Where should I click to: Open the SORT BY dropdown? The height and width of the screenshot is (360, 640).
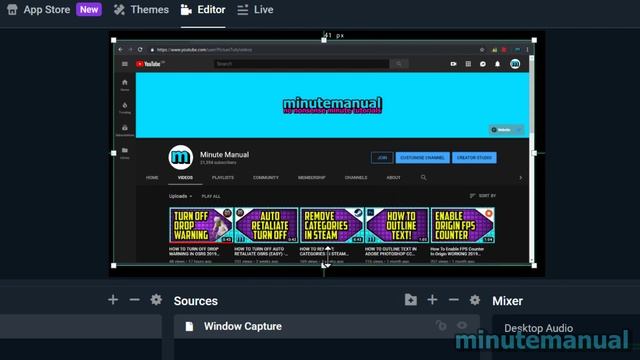(x=483, y=196)
